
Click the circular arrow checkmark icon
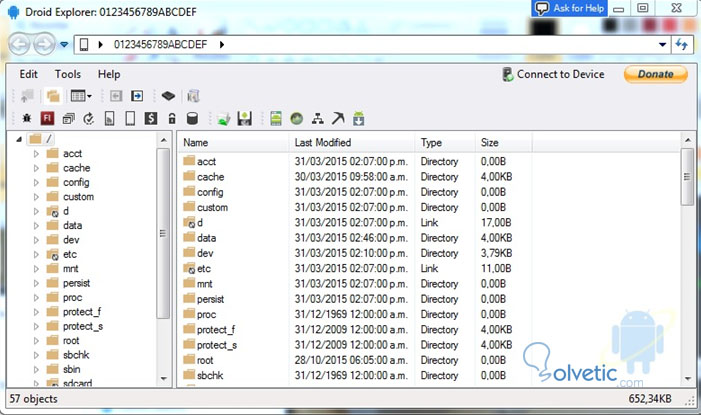click(89, 119)
